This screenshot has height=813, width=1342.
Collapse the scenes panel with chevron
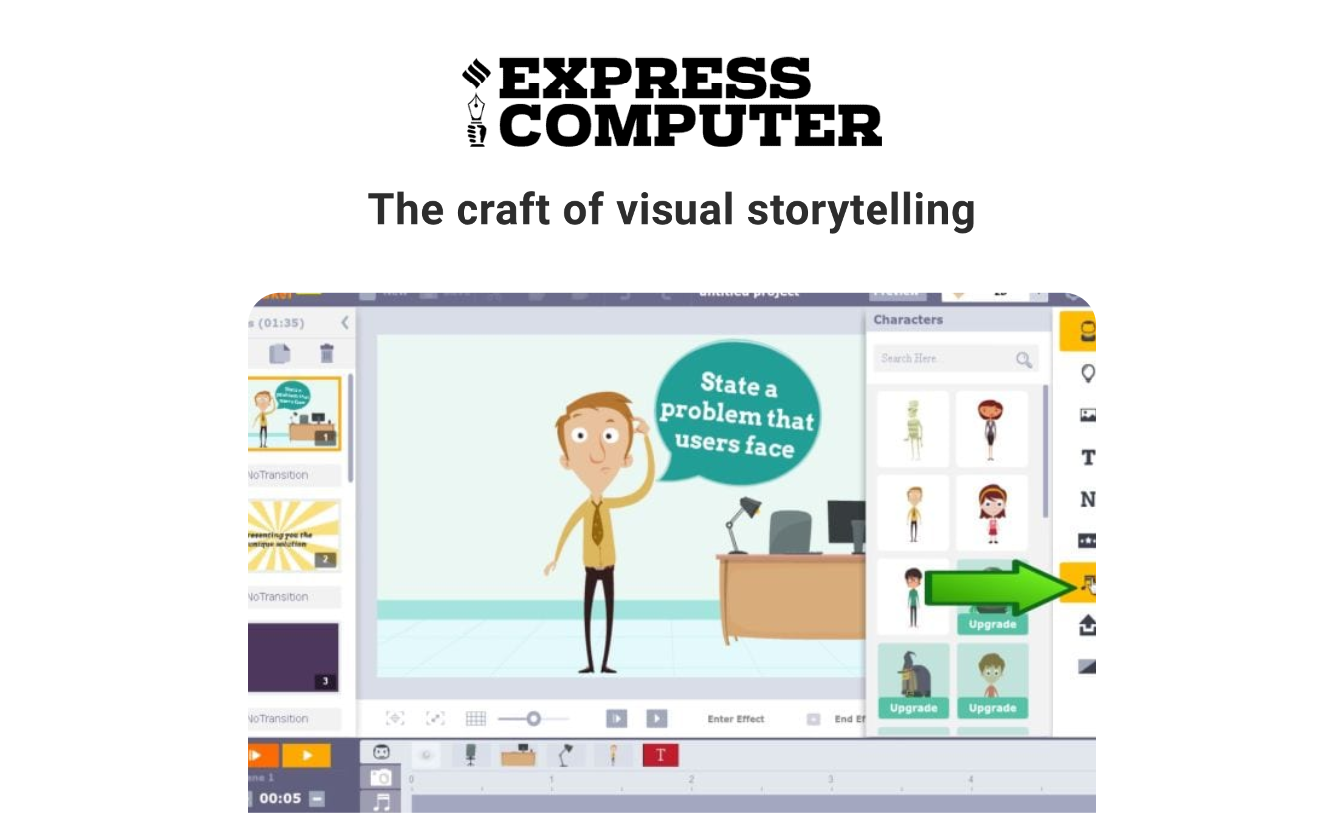tap(345, 322)
